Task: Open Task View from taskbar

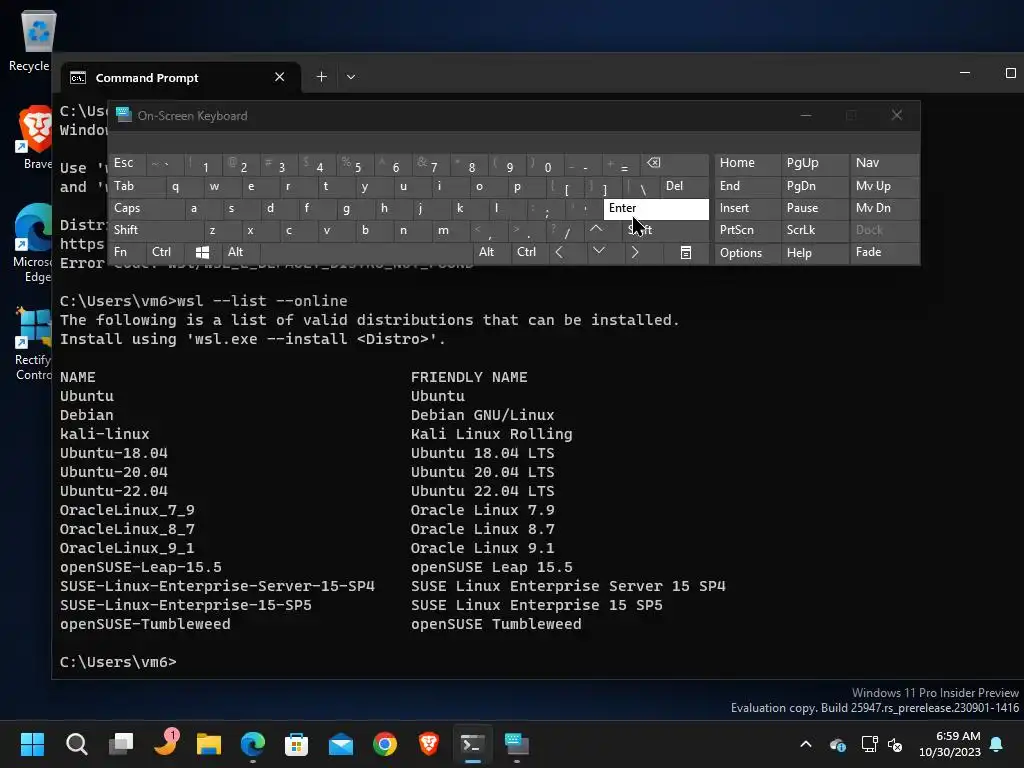Action: coord(121,744)
